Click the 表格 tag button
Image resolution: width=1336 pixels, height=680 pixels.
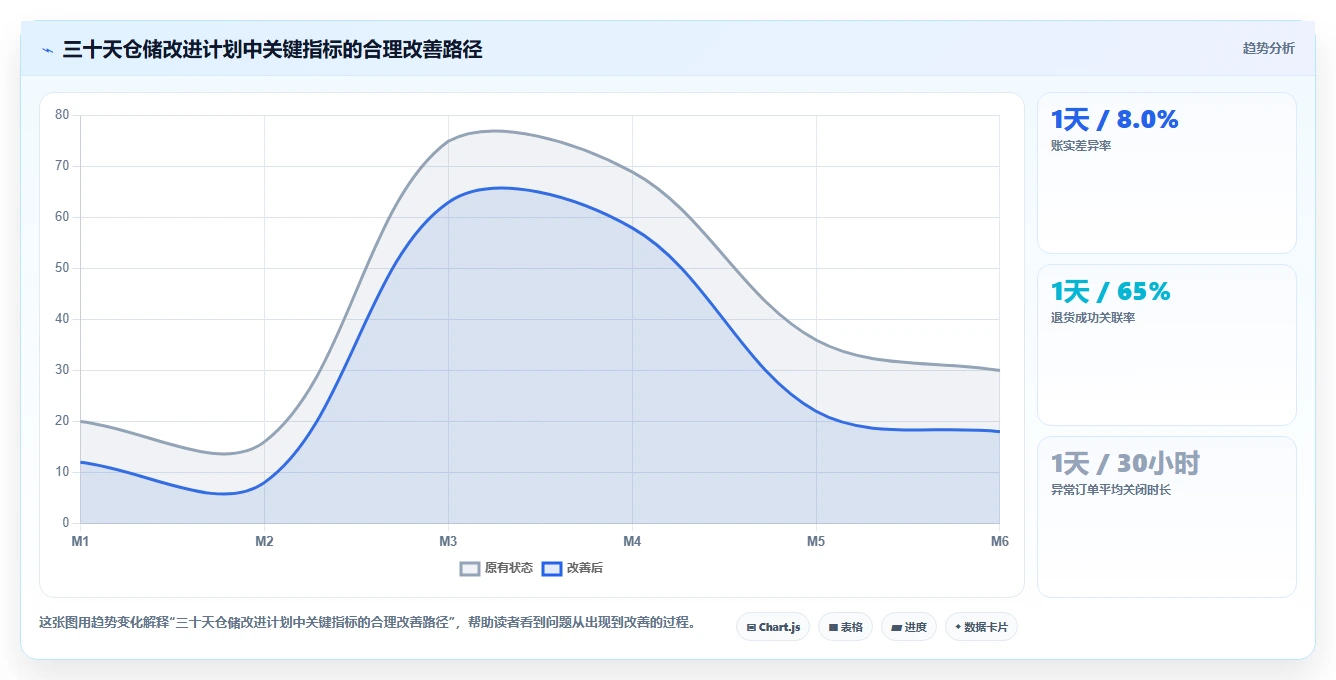[x=845, y=627]
